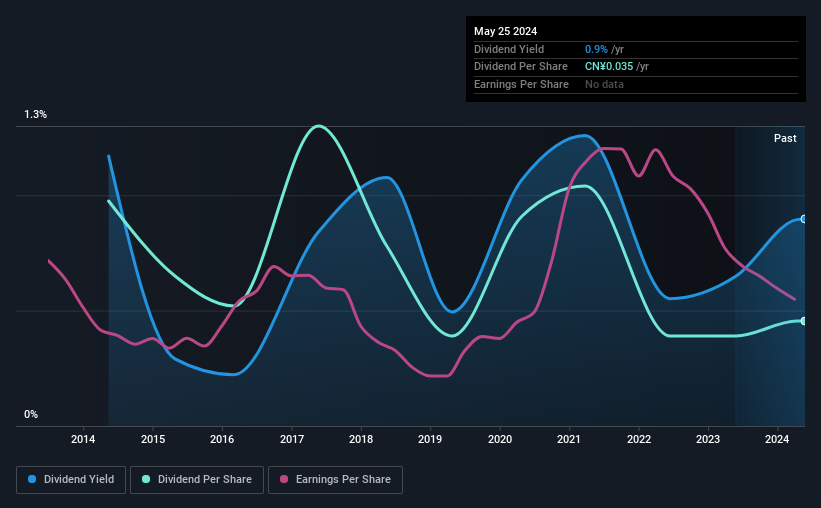
Task: Click the 2017 axis label
Action: point(292,439)
